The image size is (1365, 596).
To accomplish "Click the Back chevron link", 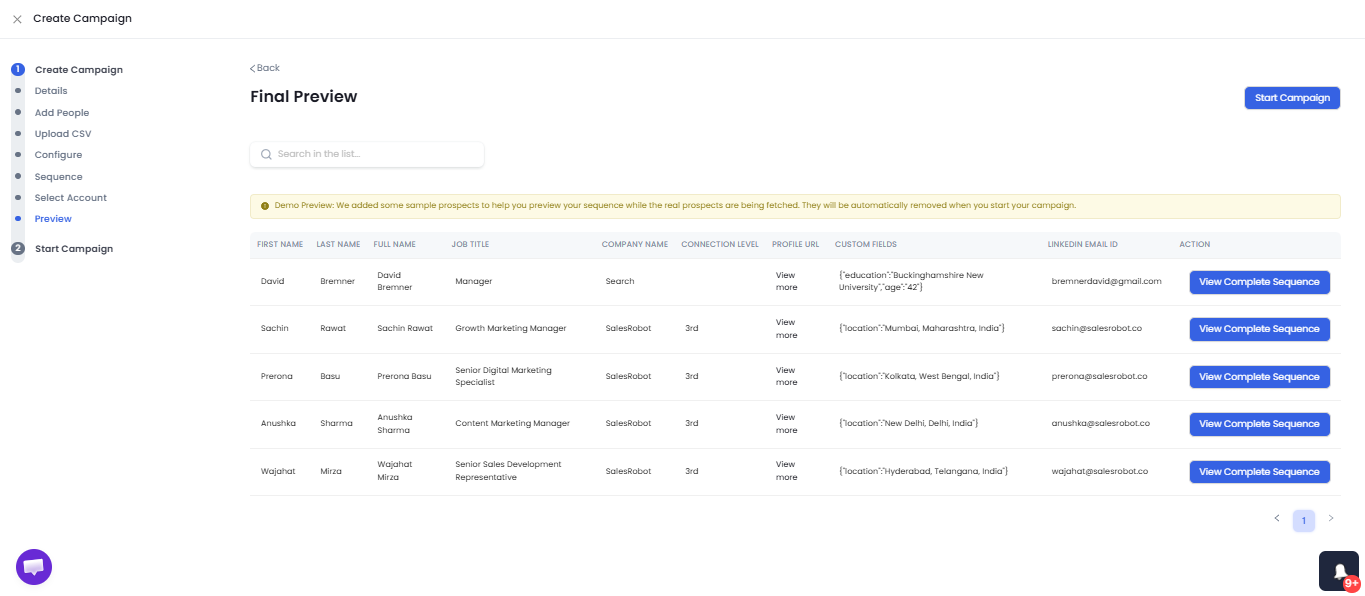I will pyautogui.click(x=265, y=68).
